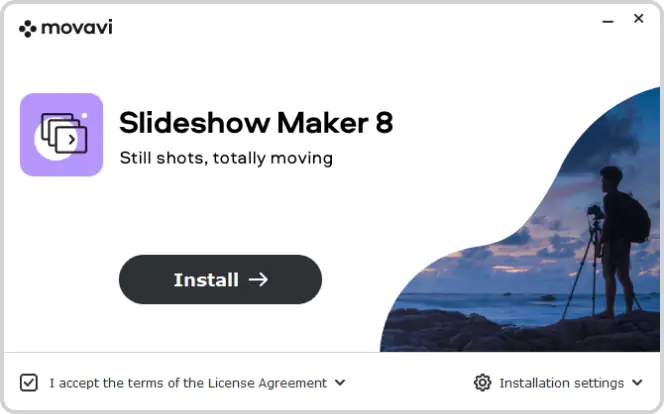Select the Slideshow Maker 8 title
This screenshot has width=664, height=414.
[256, 123]
